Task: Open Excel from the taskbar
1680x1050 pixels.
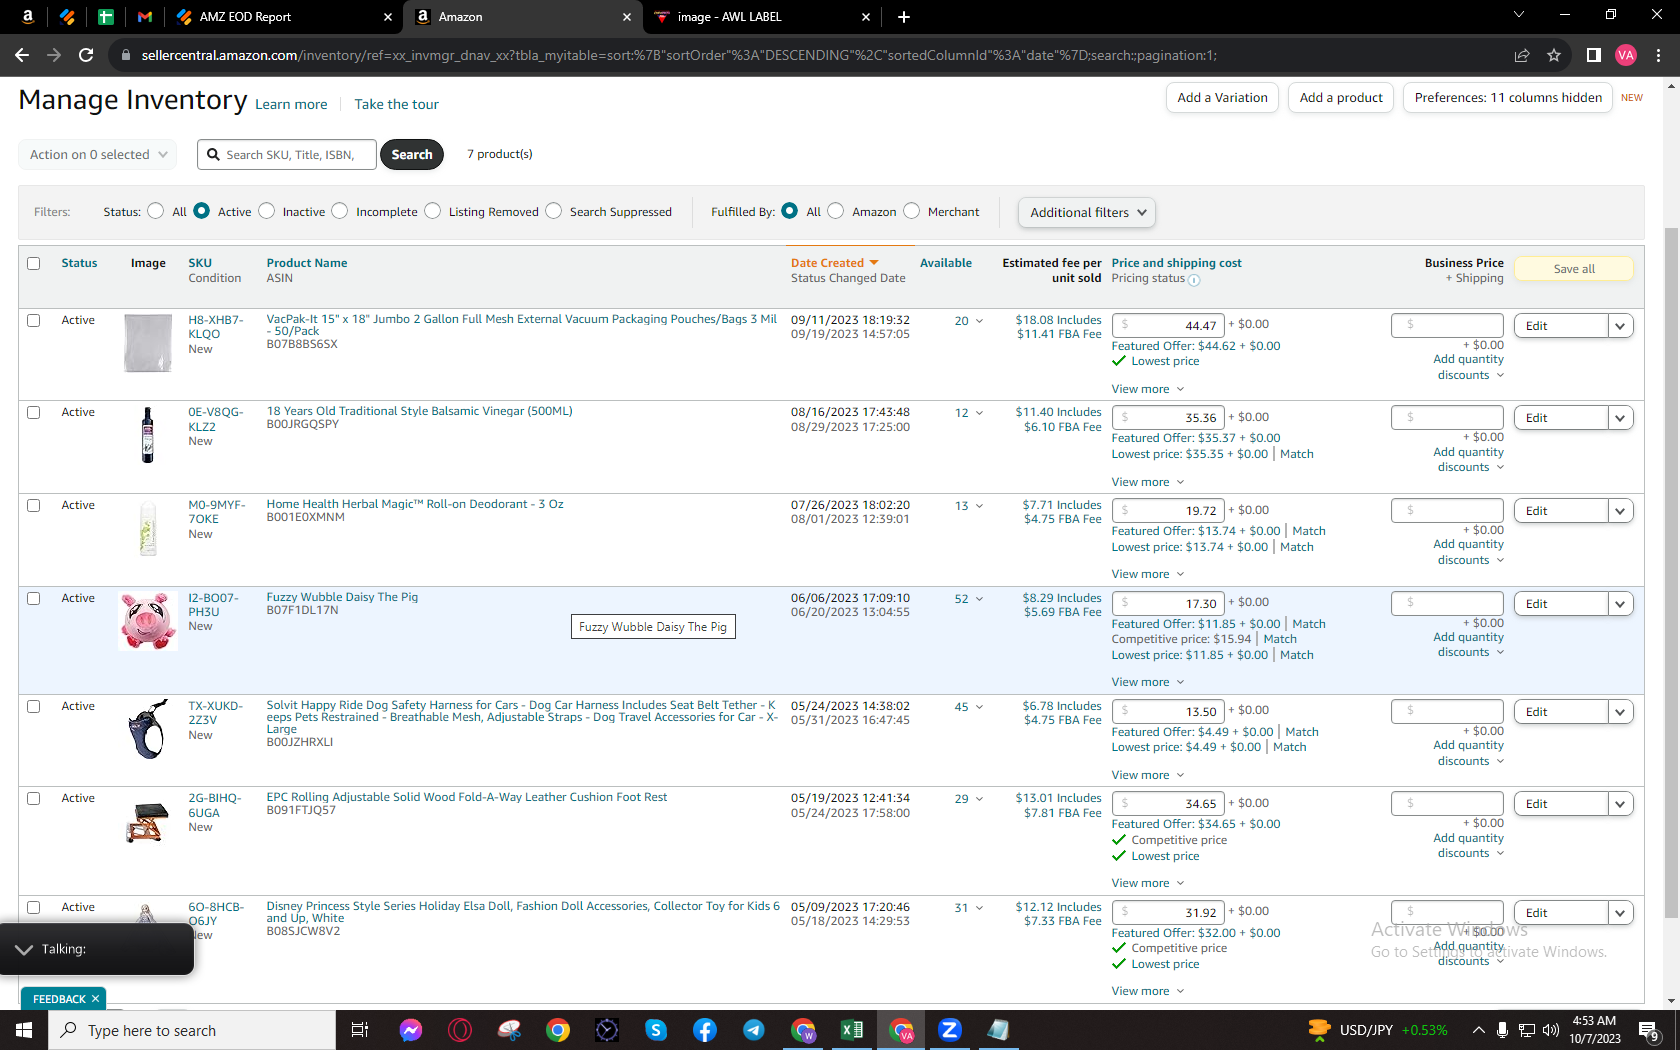Action: (x=852, y=1030)
